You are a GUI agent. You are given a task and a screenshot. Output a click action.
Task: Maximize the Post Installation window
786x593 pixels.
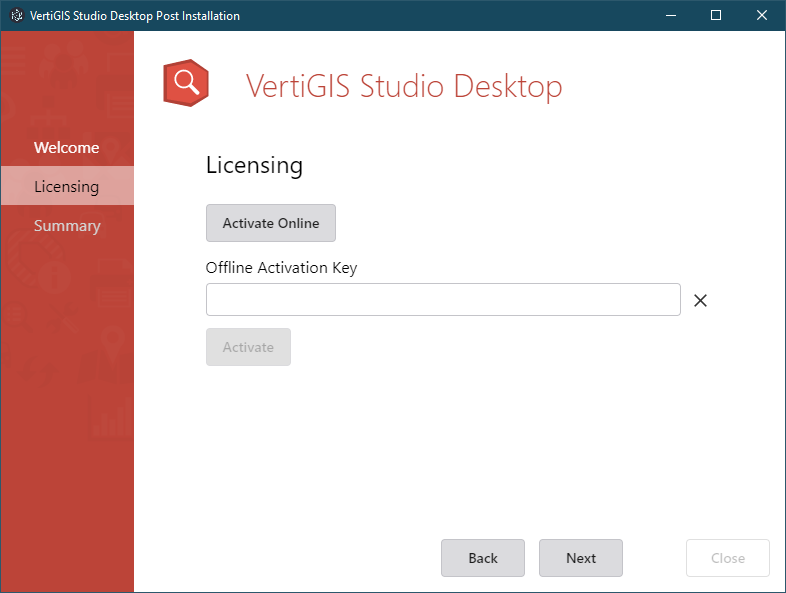(x=716, y=16)
